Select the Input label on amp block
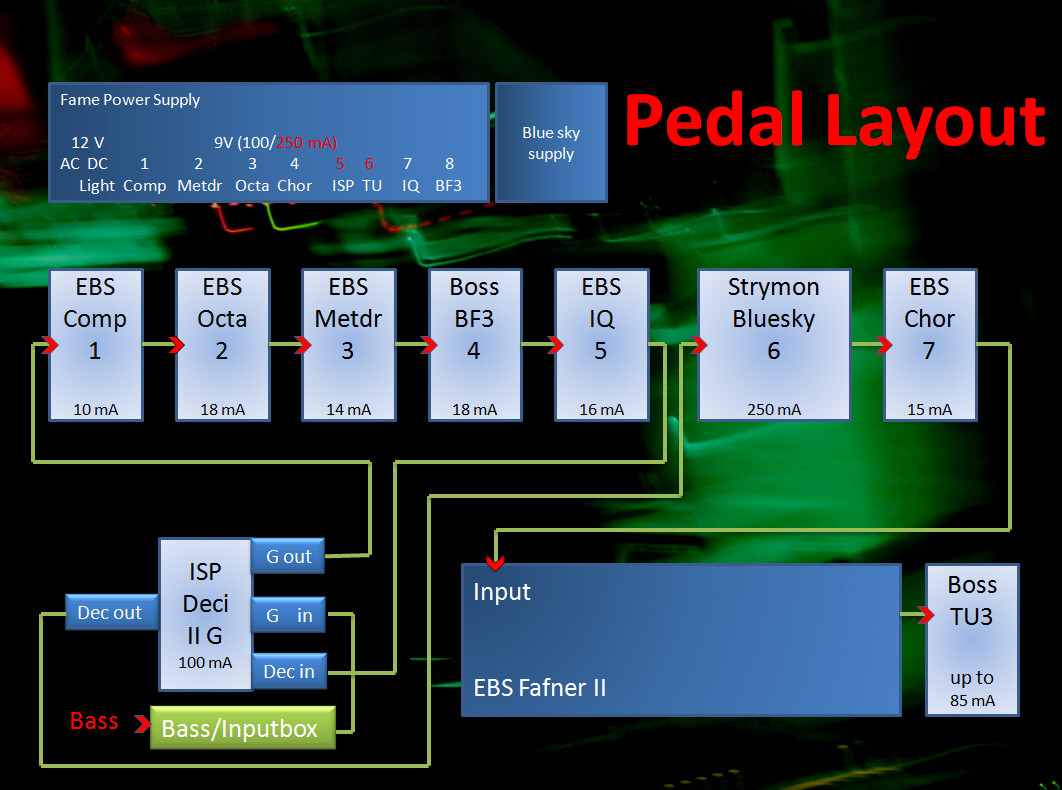The height and width of the screenshot is (790, 1062). click(502, 592)
